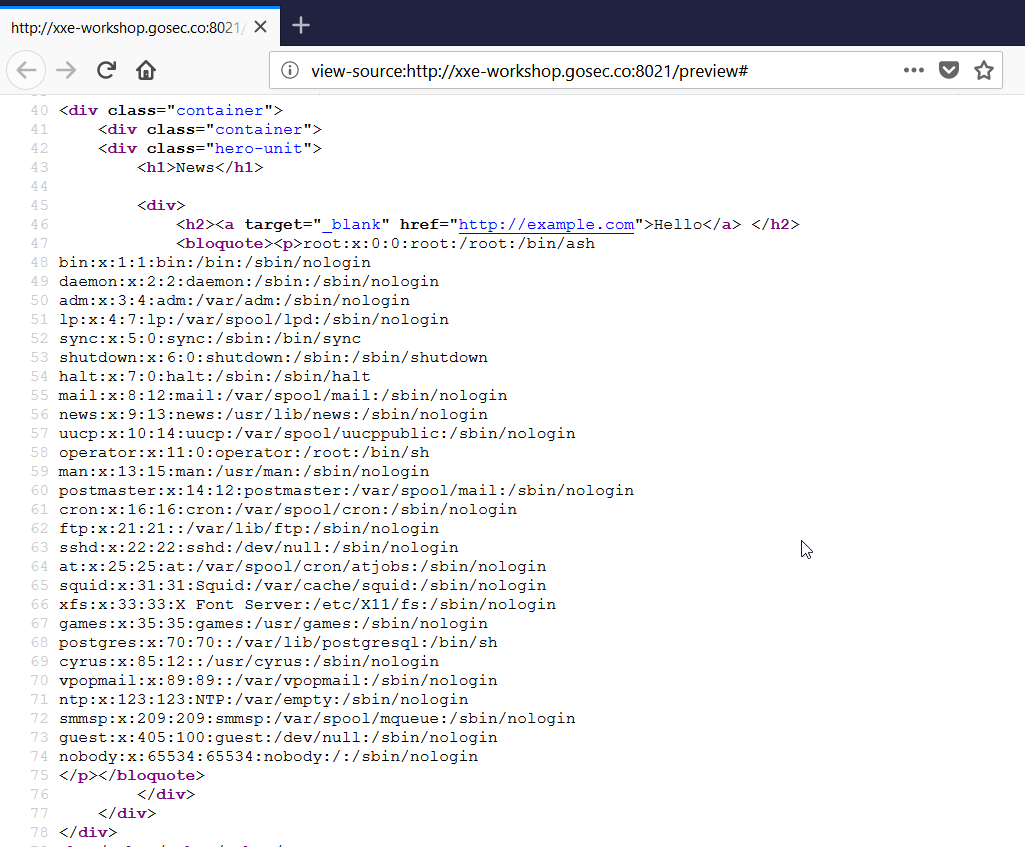Viewport: 1025px width, 847px height.
Task: Show site information for this page
Action: (290, 70)
